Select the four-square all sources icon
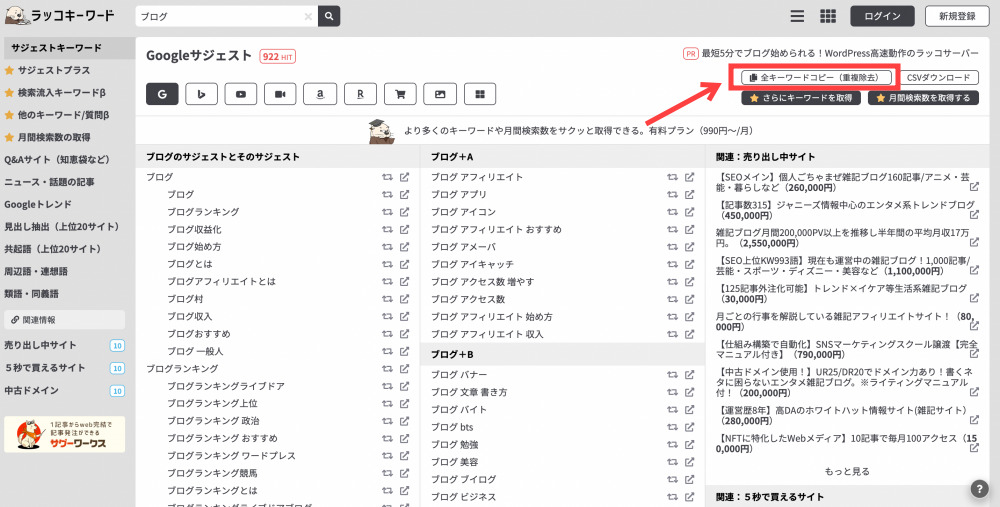This screenshot has height=507, width=1000. [480, 94]
